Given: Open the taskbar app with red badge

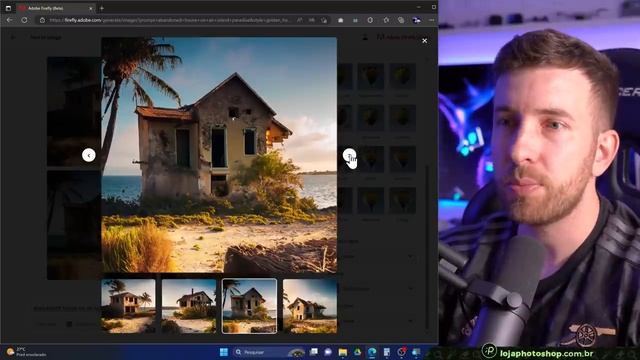Looking at the screenshot, I should (401, 352).
